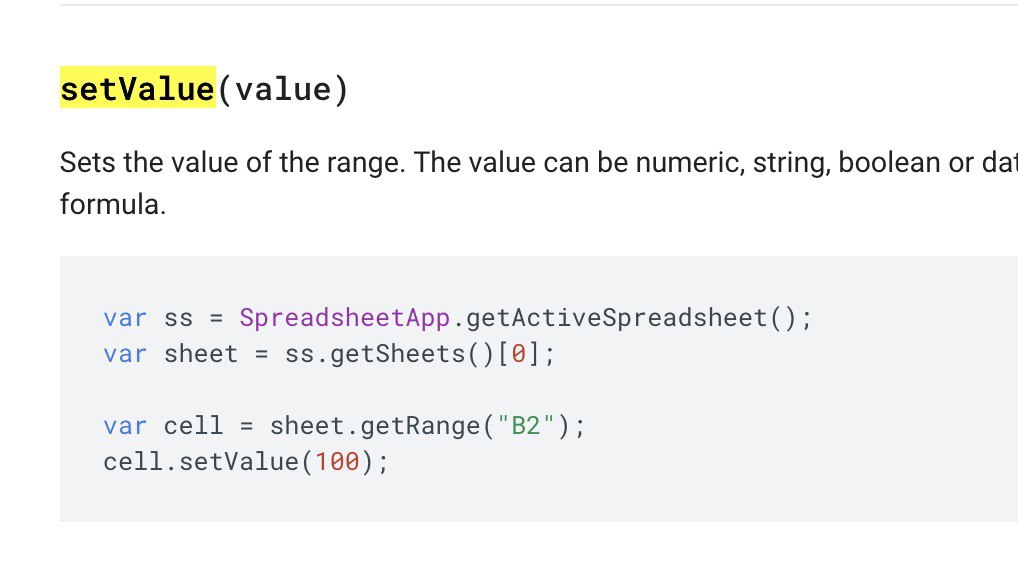Click the red 0 array index
The width and height of the screenshot is (1018, 588).
517,354
